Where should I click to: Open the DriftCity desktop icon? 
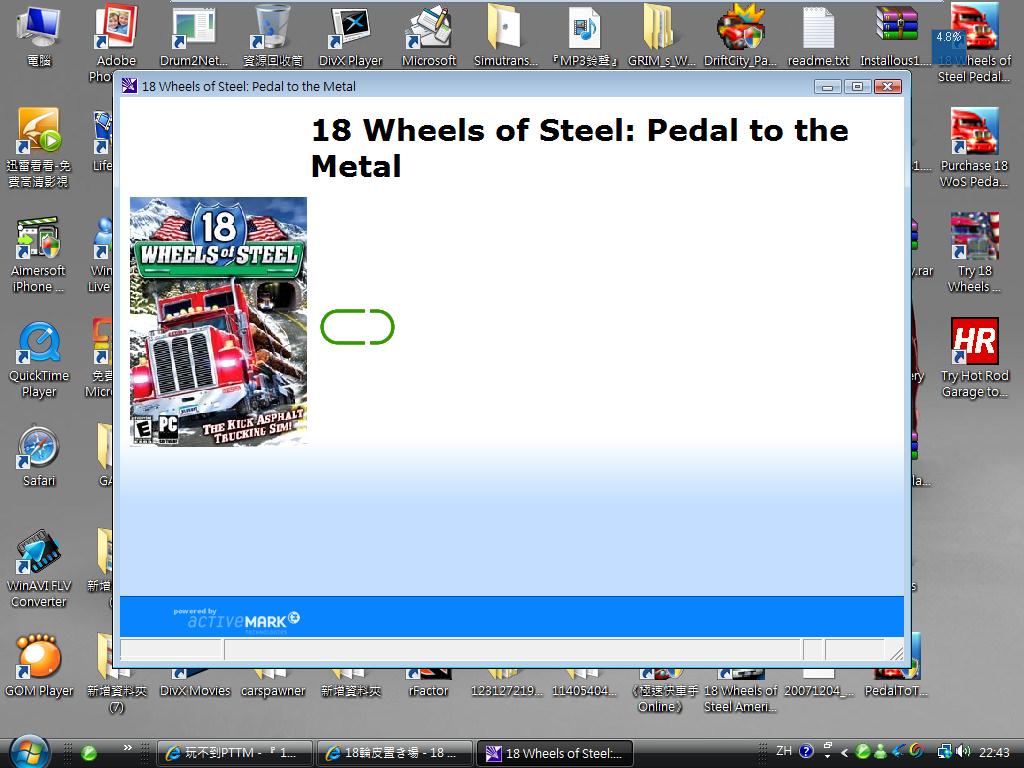(740, 30)
